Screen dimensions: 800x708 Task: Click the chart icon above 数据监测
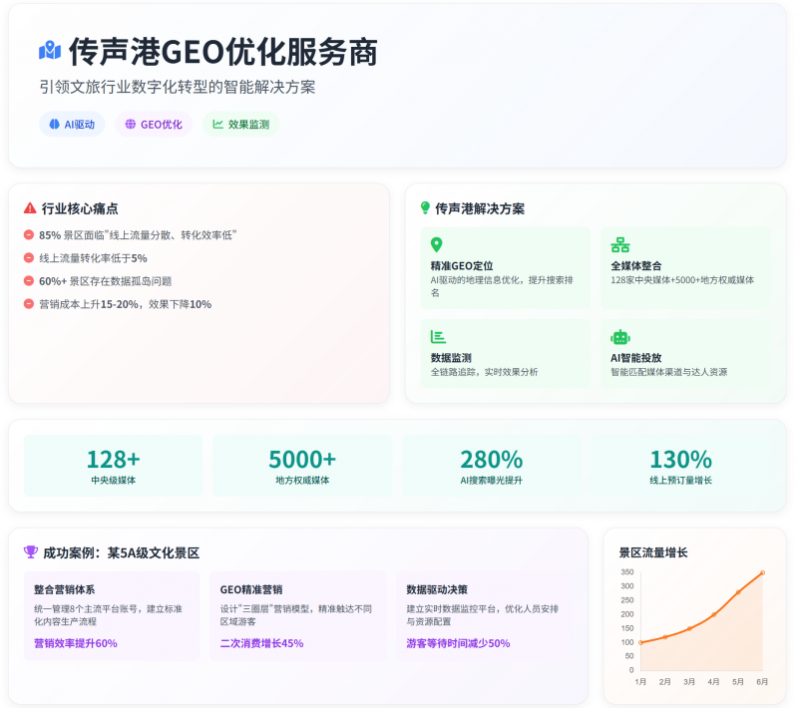click(x=438, y=337)
